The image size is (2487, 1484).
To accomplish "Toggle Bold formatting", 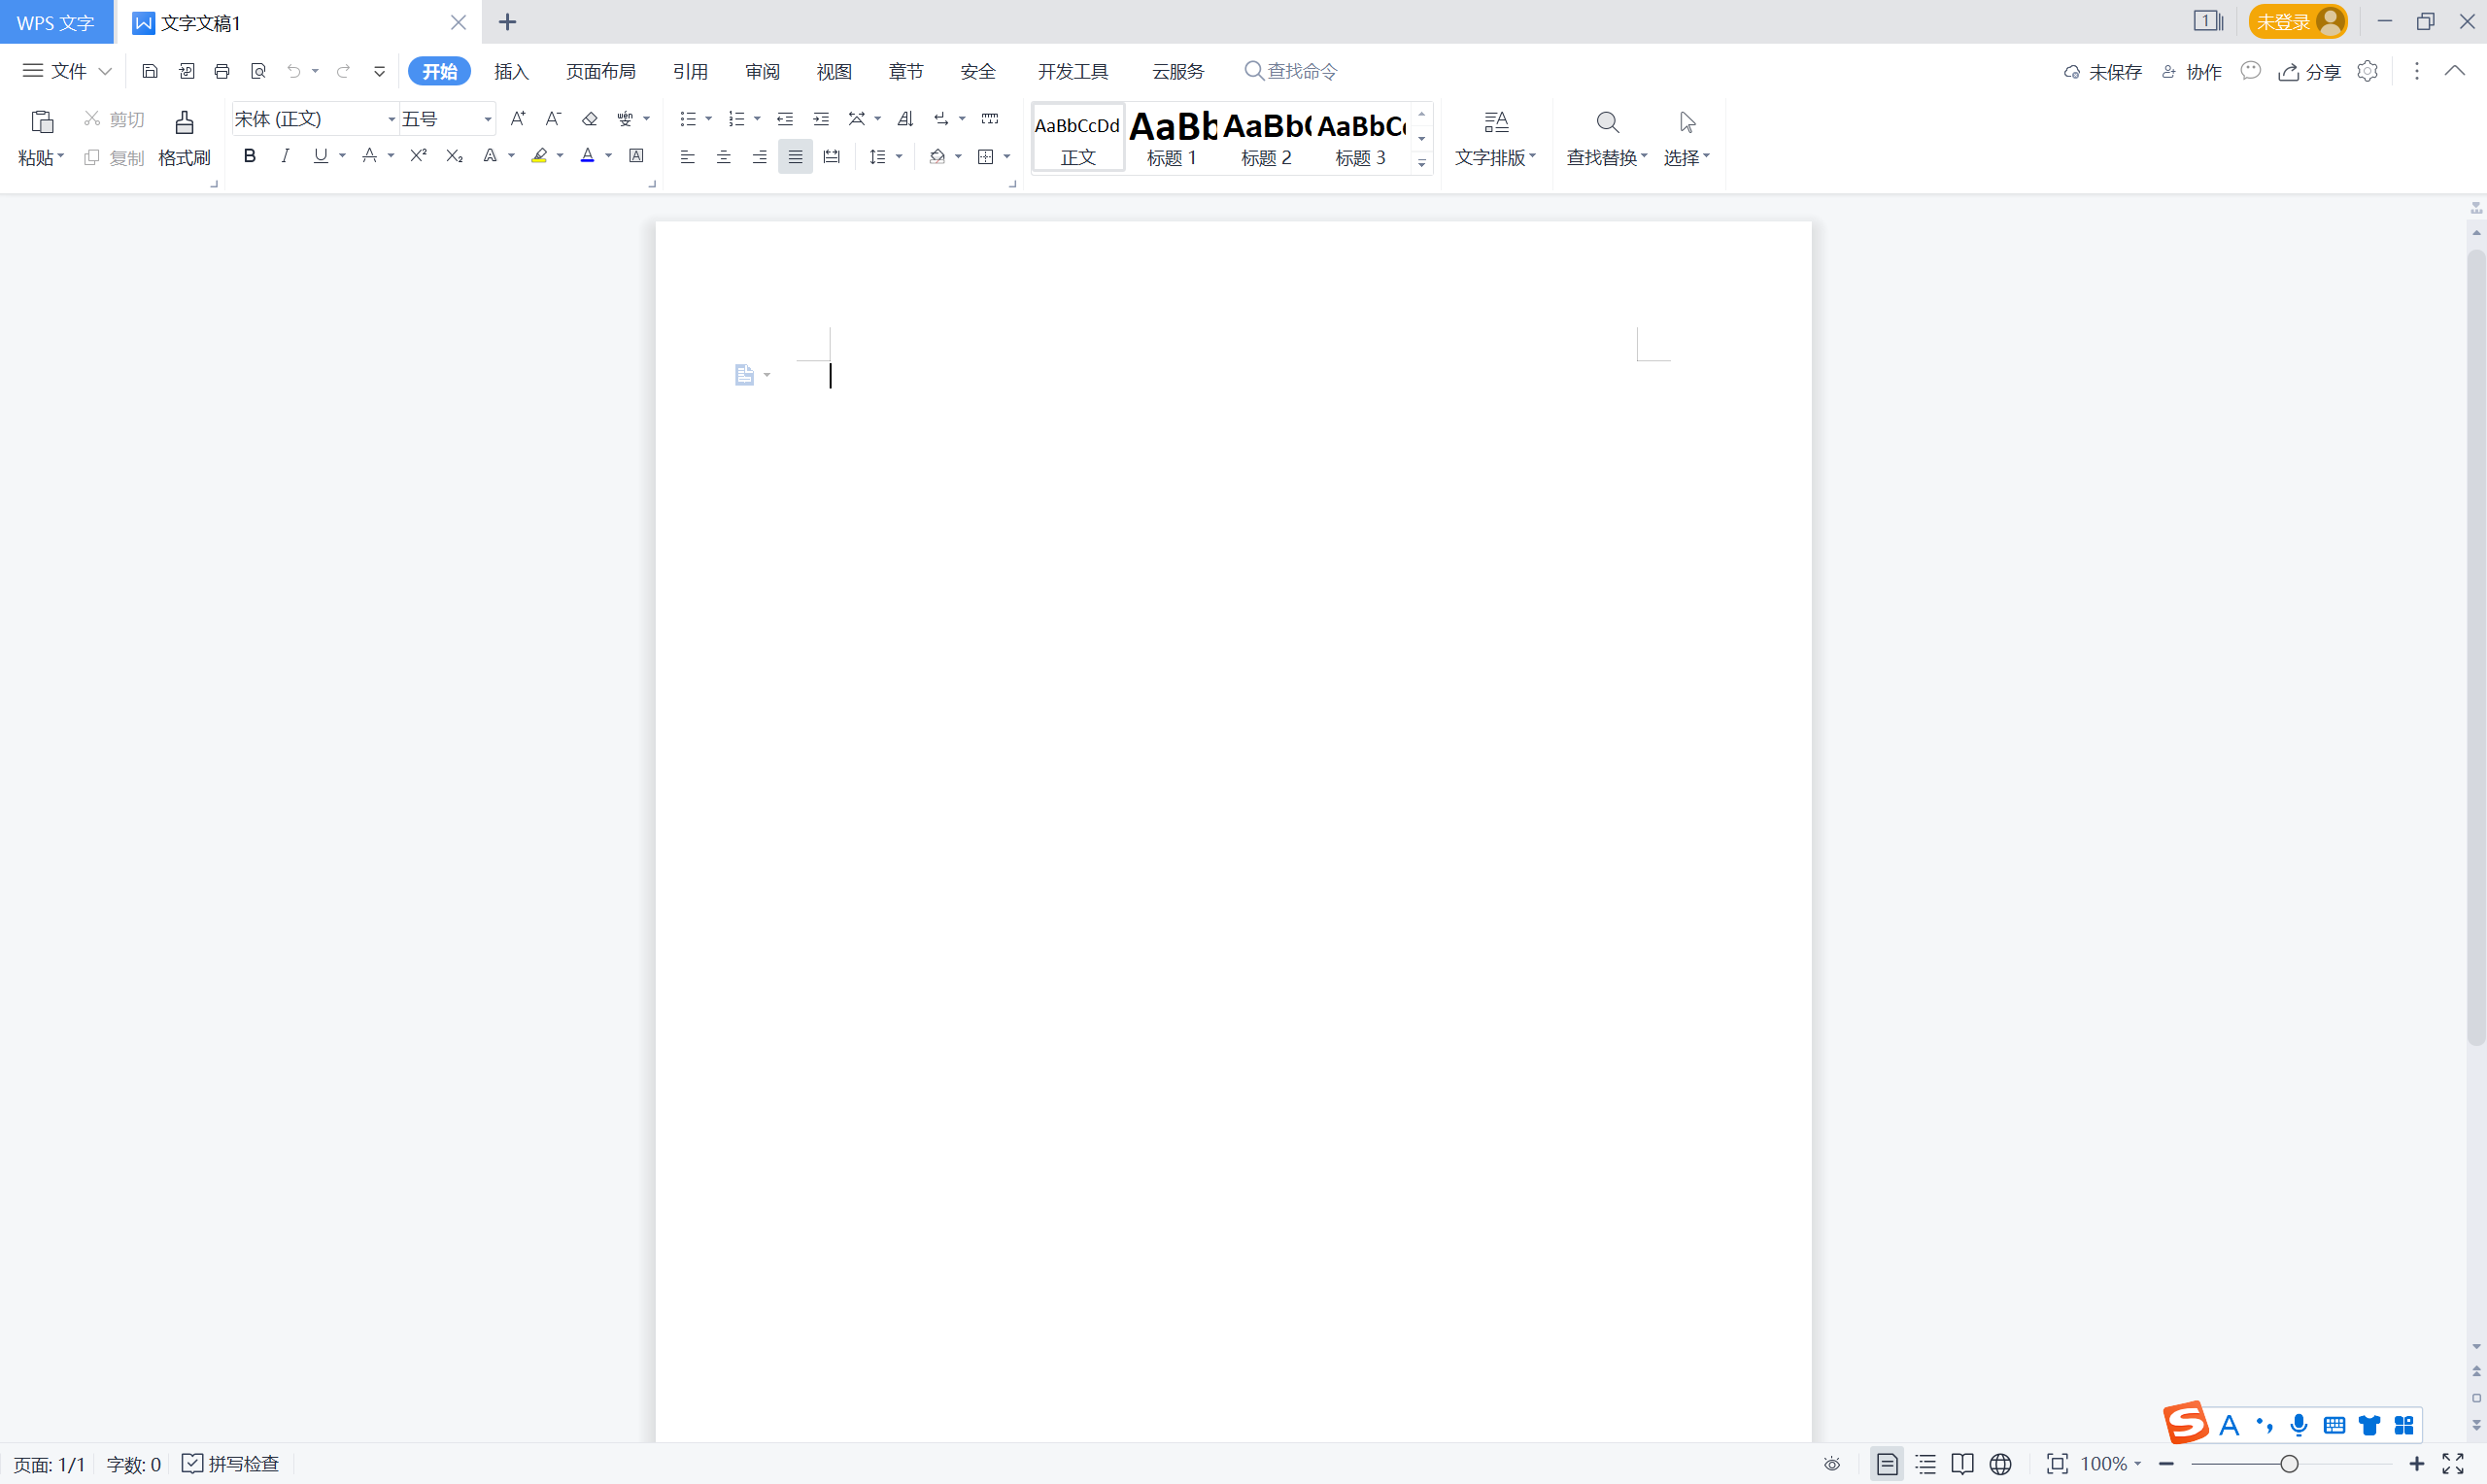I will coord(250,156).
